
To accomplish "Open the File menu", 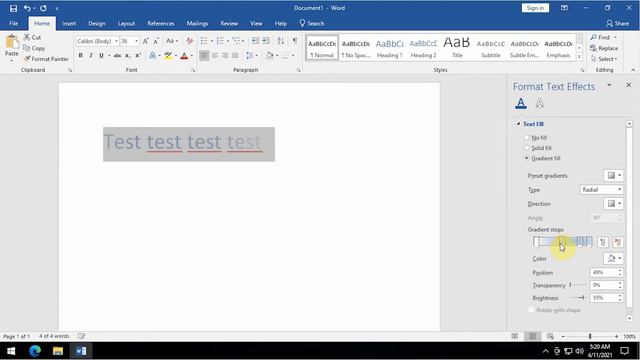I will 13,24.
